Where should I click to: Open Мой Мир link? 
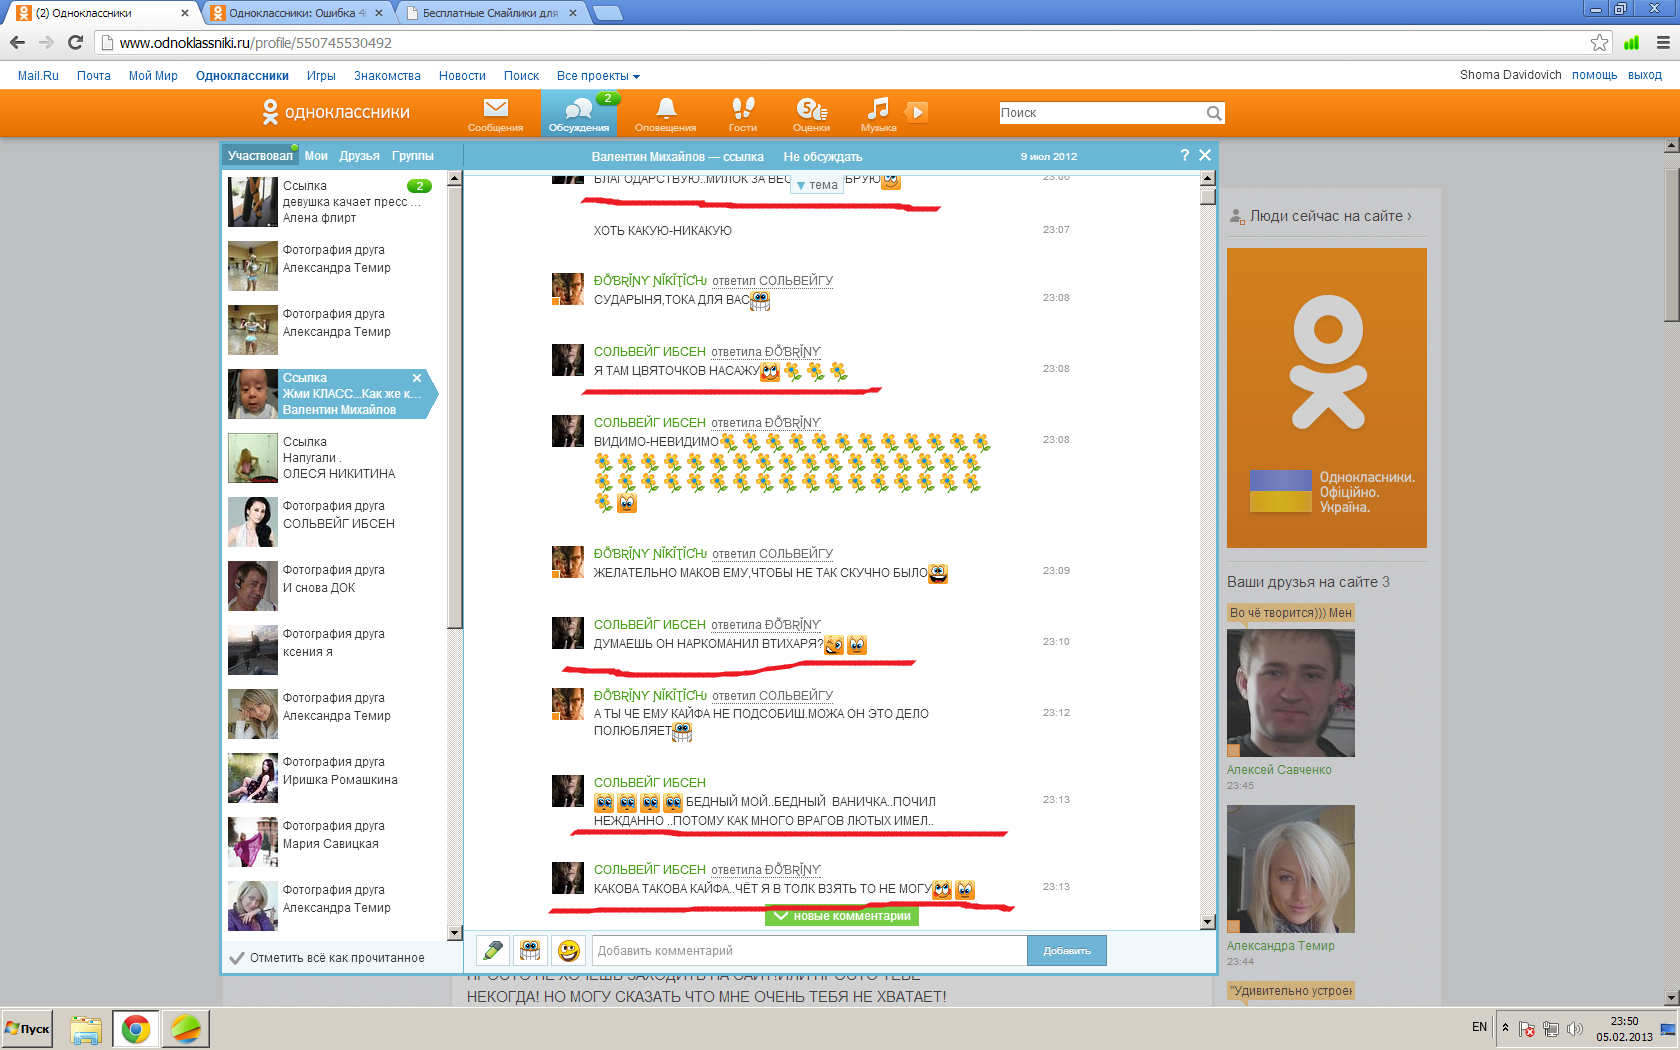pos(153,76)
